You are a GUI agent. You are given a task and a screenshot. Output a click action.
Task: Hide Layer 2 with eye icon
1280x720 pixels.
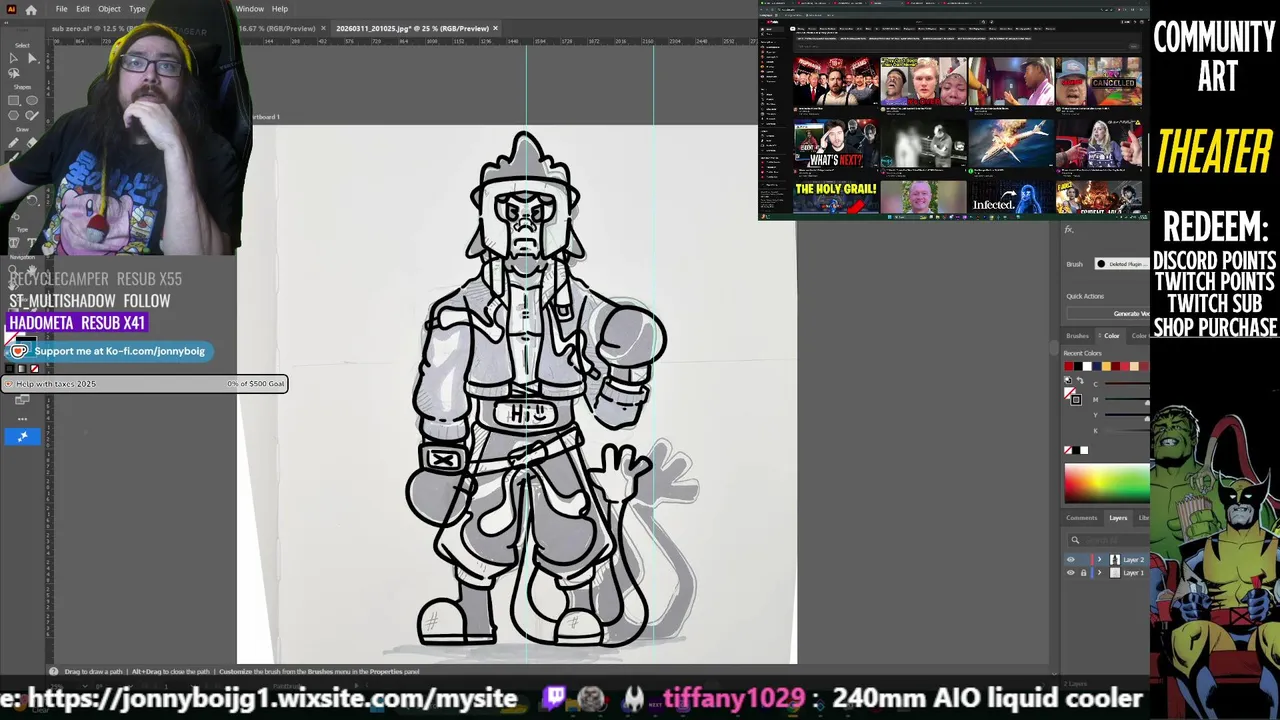click(x=1070, y=560)
